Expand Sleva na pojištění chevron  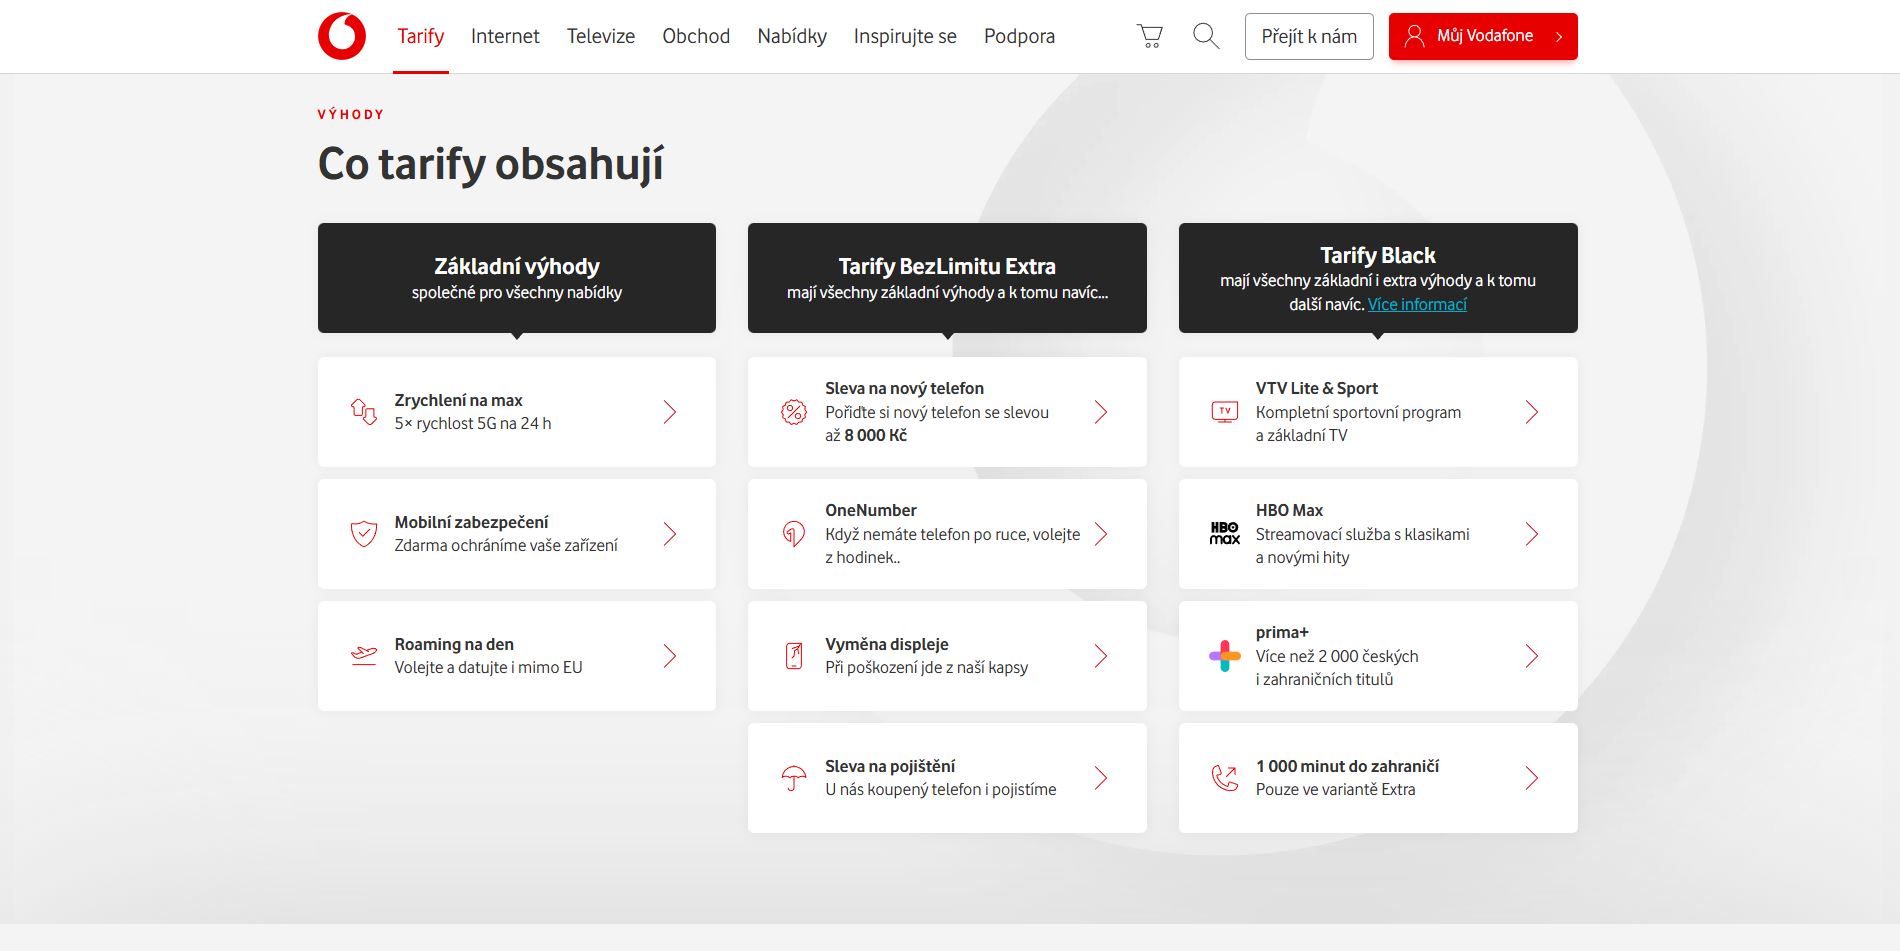click(1101, 777)
